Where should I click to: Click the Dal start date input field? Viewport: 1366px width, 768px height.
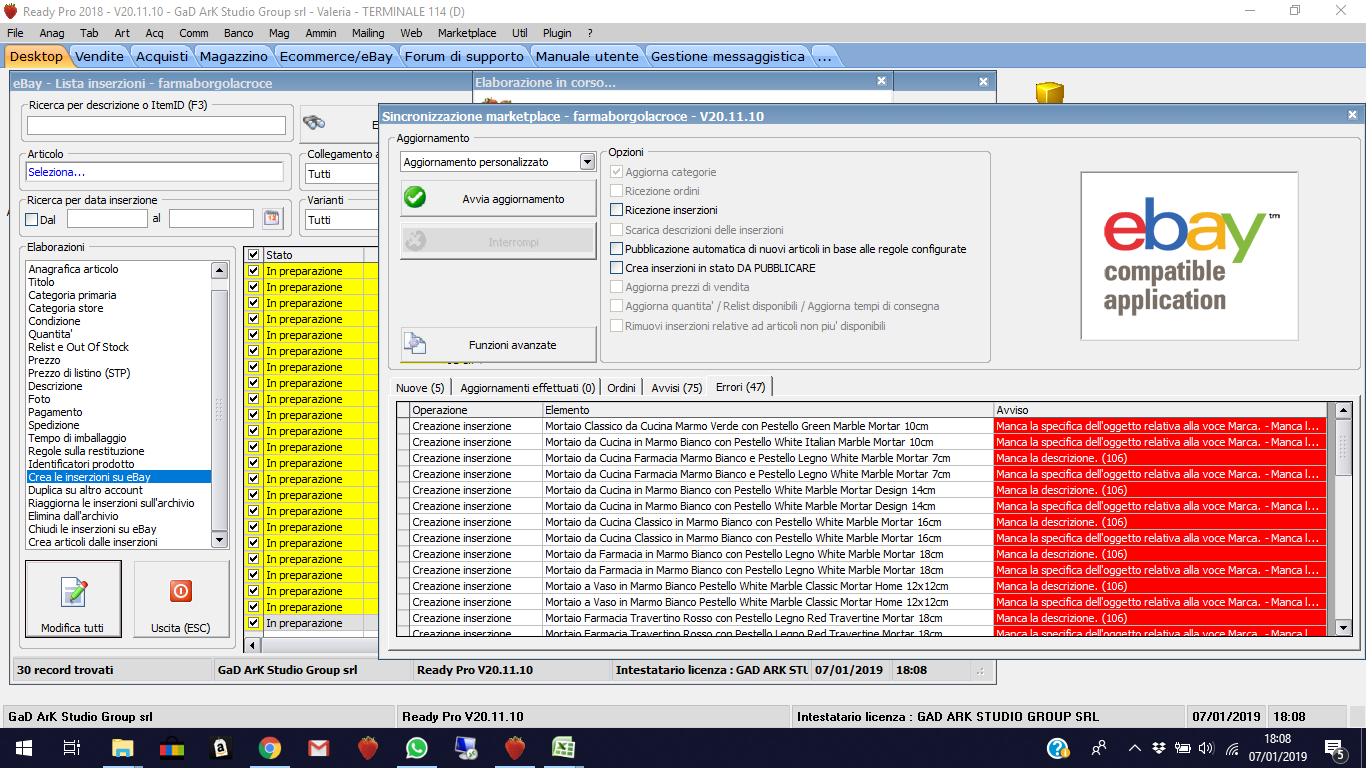(x=107, y=218)
